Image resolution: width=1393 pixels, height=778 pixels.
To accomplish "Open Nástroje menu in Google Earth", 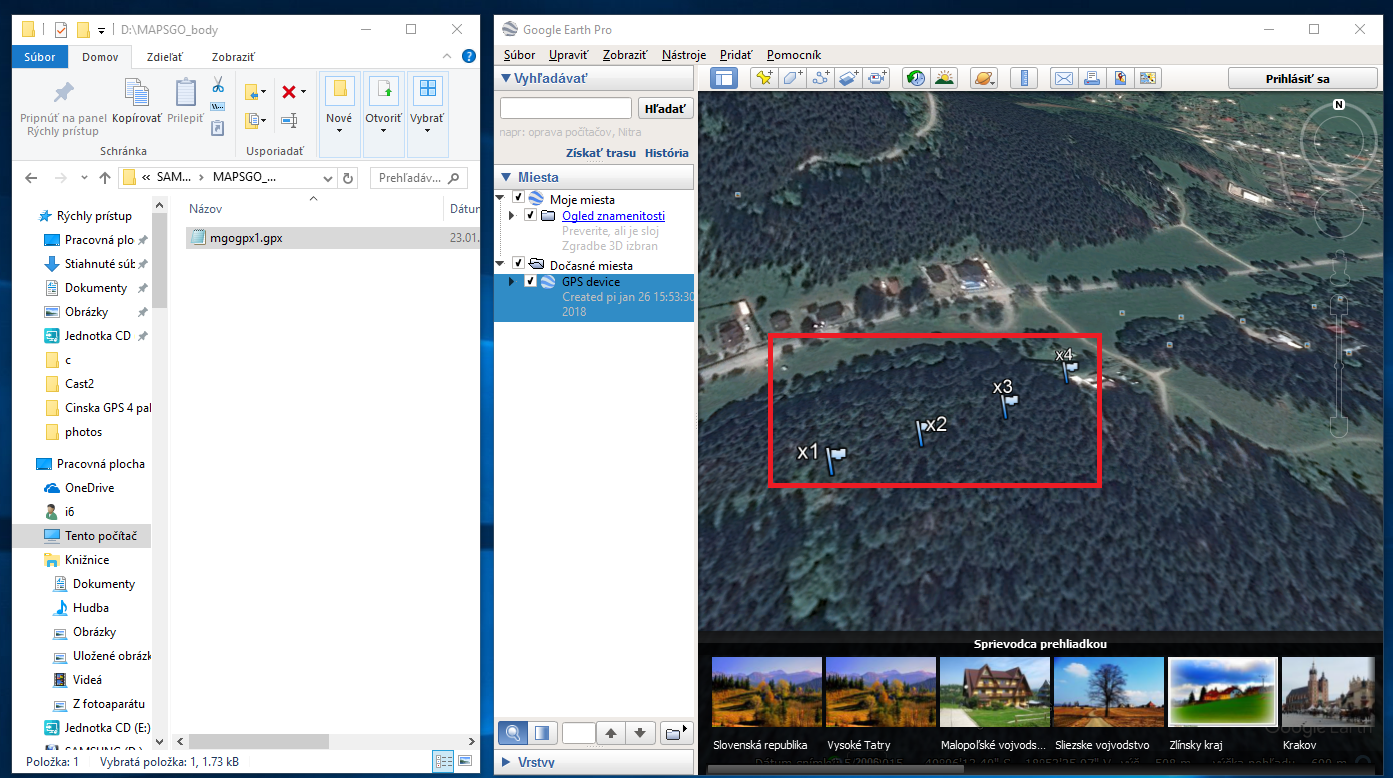I will click(x=684, y=55).
